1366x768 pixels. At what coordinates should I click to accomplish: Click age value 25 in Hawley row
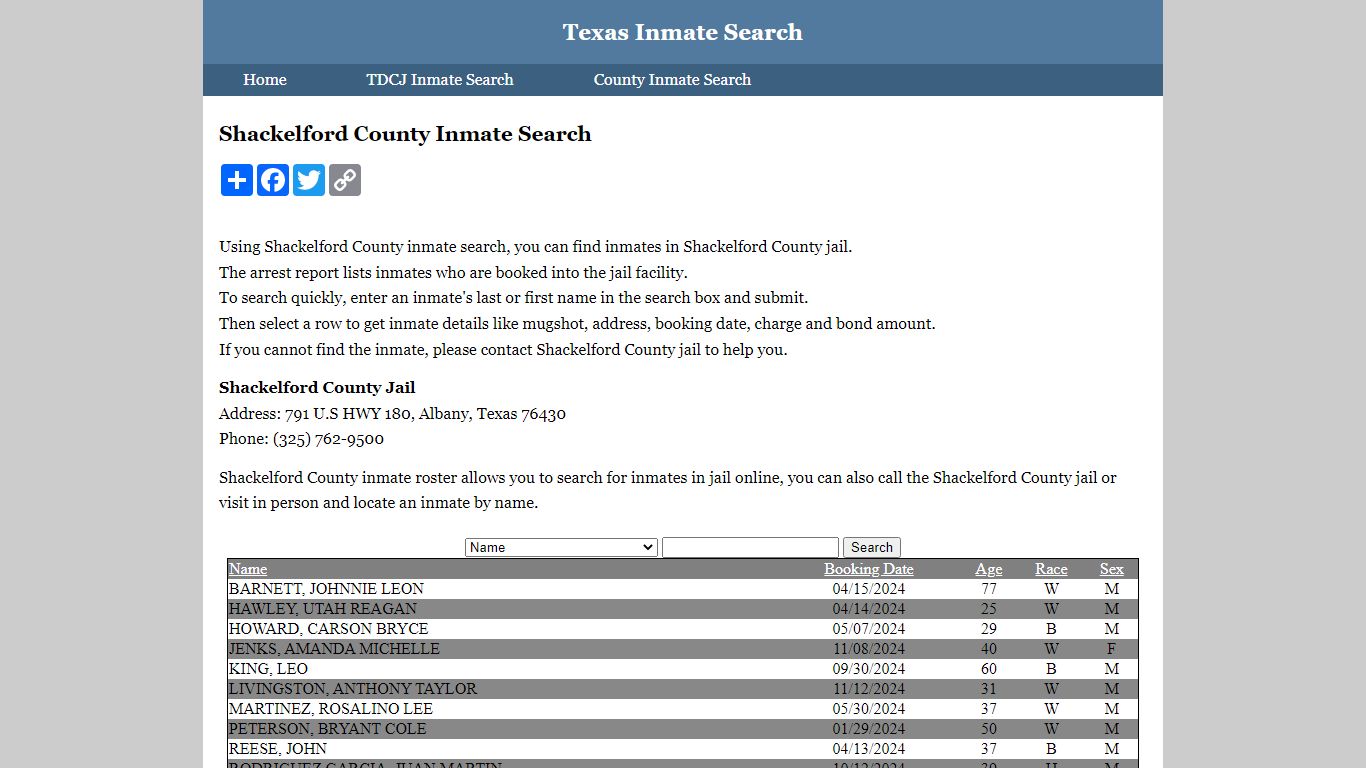click(989, 609)
